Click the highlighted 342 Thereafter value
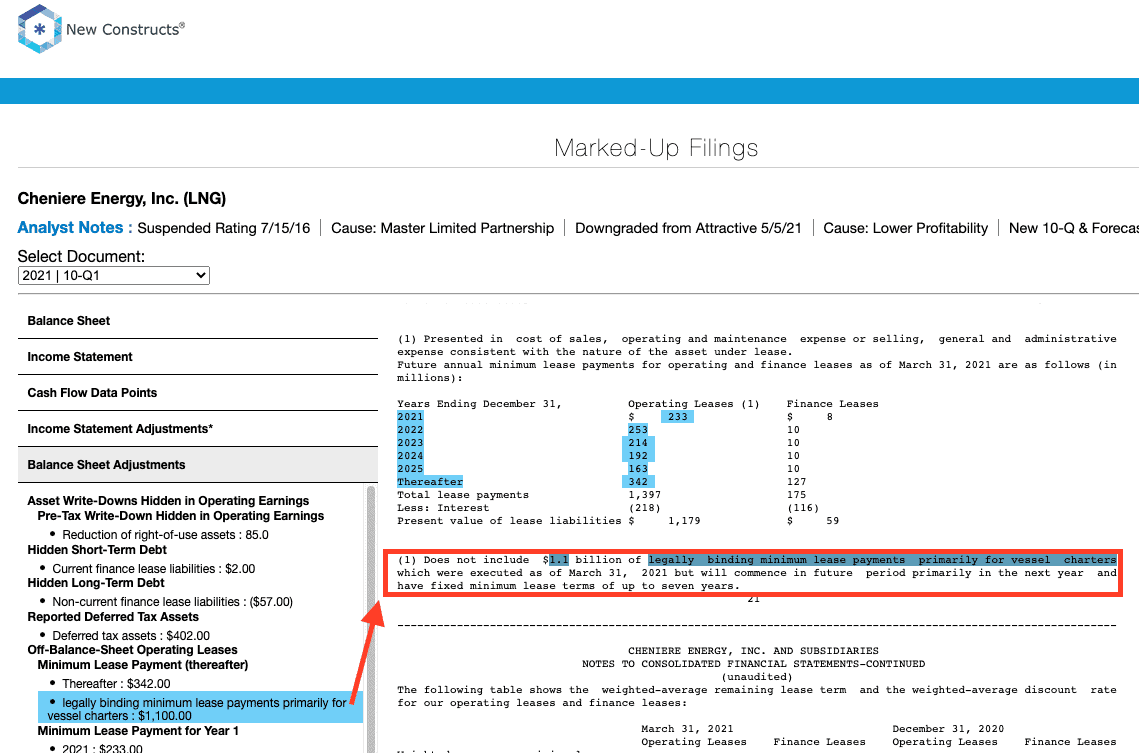1139x753 pixels. (x=638, y=482)
